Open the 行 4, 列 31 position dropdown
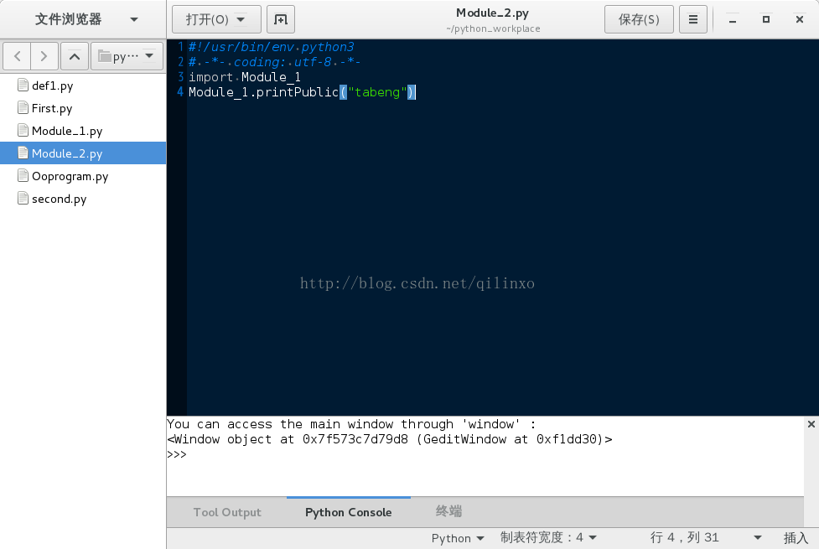 706,538
